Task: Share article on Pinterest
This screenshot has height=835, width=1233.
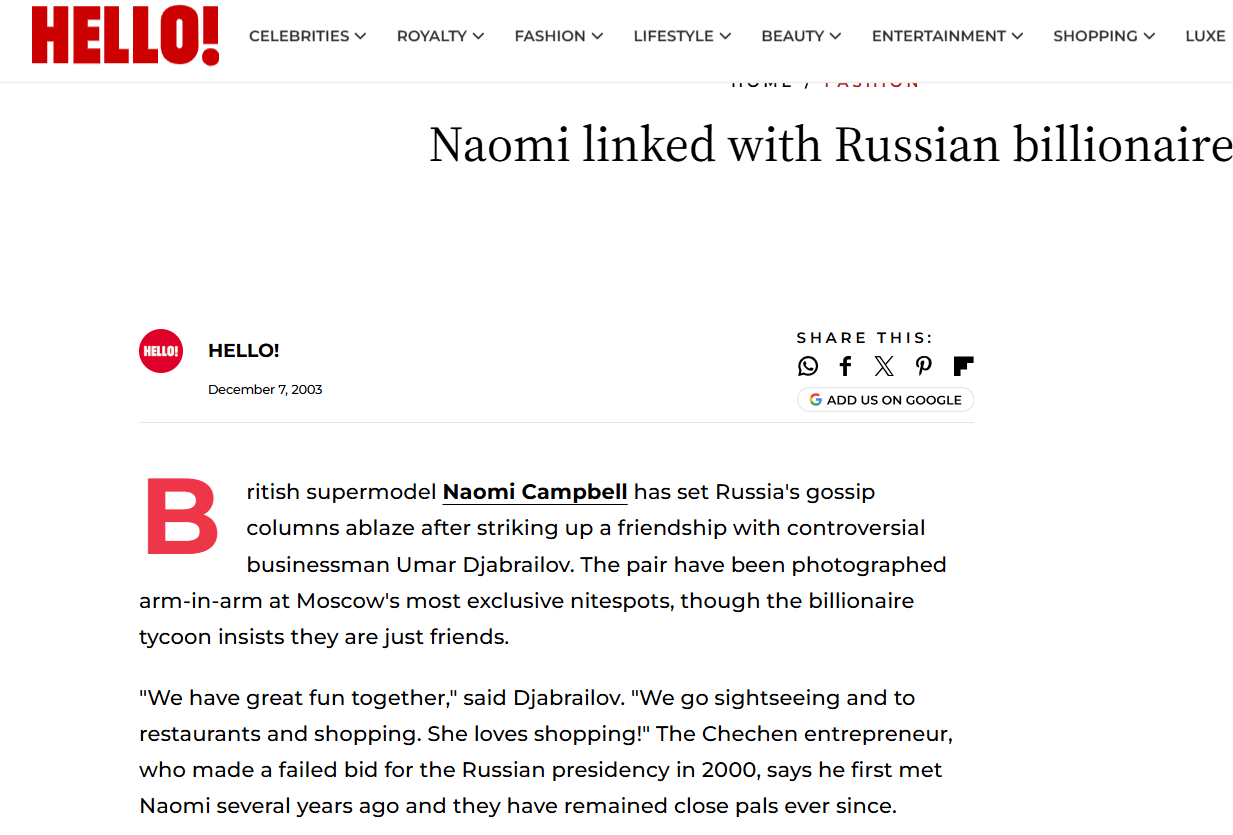Action: click(x=923, y=366)
